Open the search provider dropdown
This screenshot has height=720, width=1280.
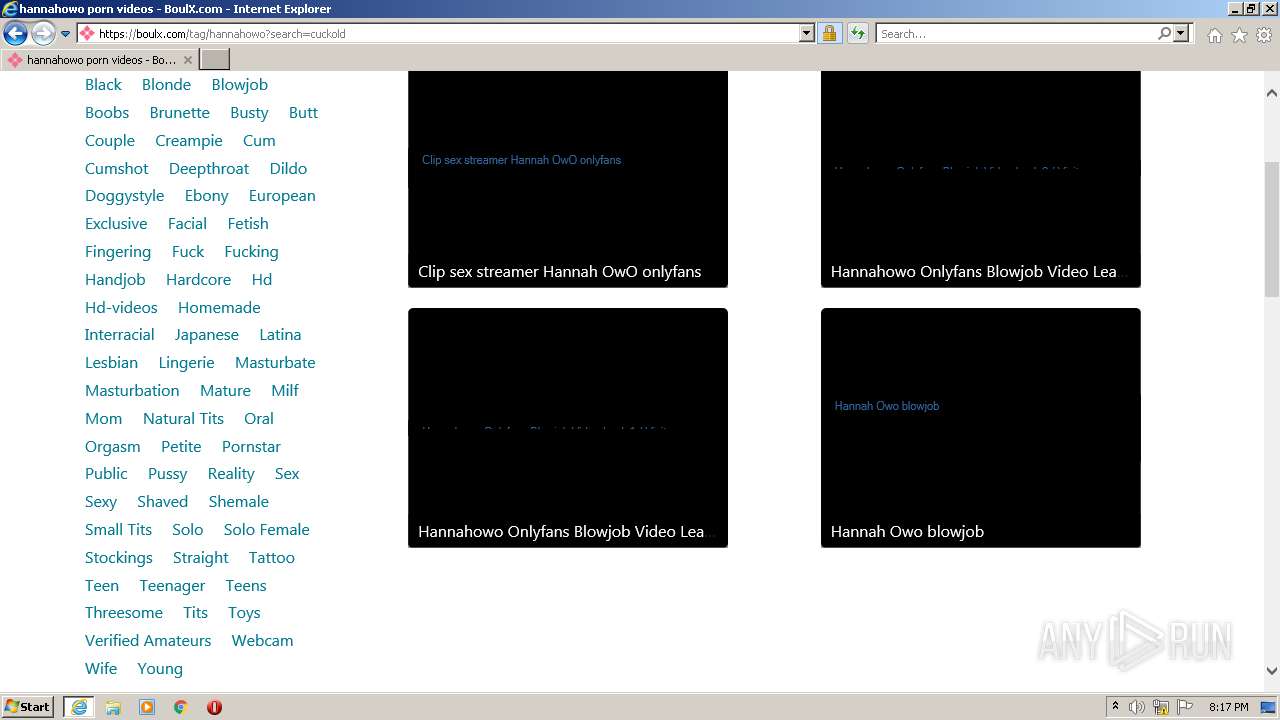click(x=1181, y=33)
